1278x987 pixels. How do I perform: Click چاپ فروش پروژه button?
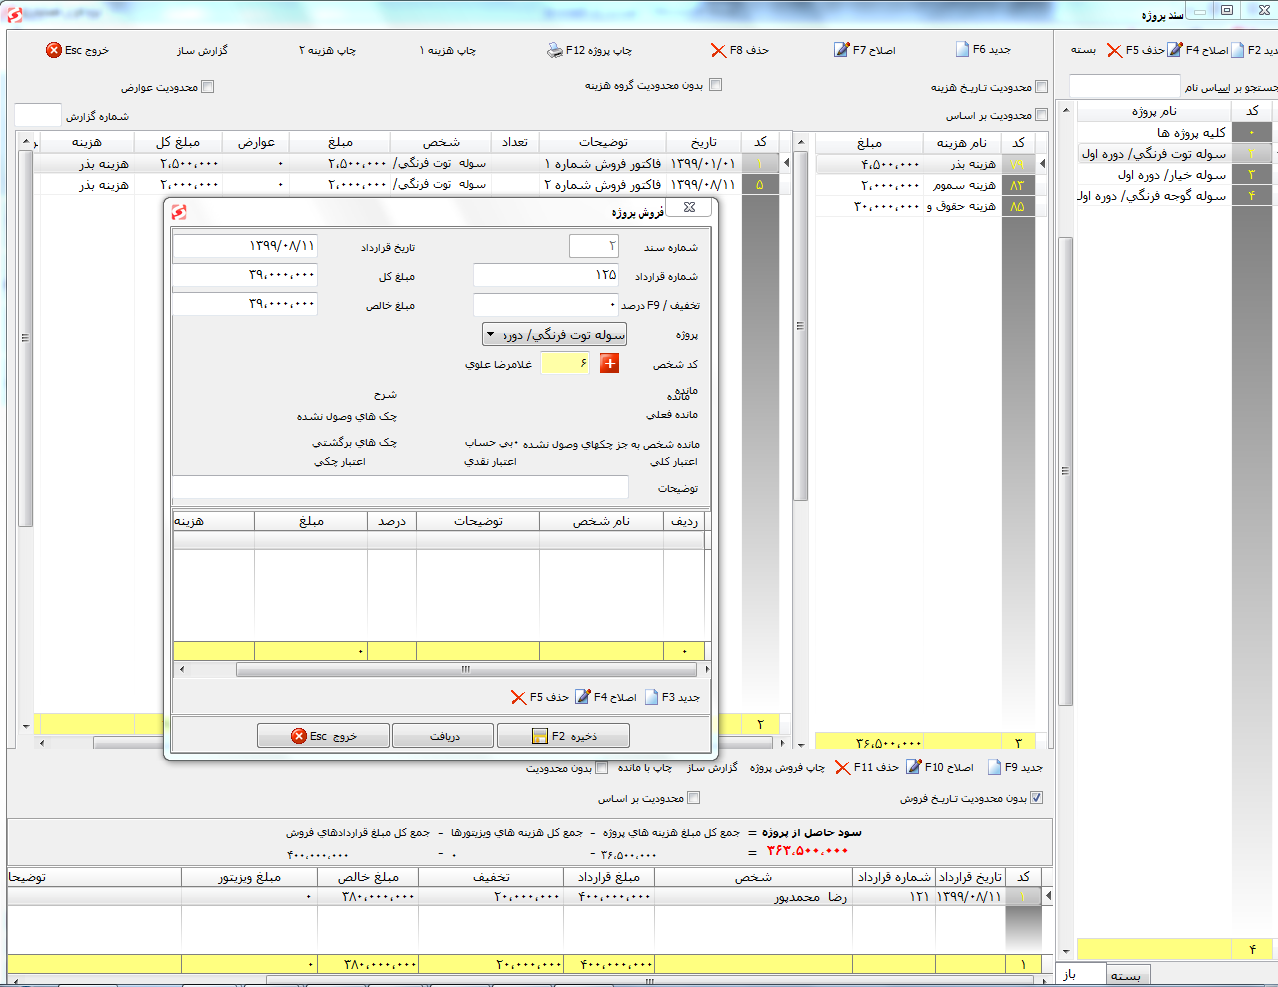pyautogui.click(x=787, y=768)
